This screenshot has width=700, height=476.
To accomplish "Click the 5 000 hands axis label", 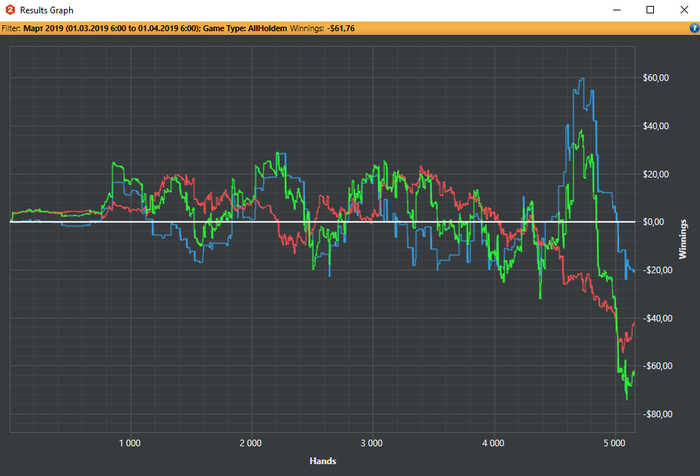I will (614, 441).
